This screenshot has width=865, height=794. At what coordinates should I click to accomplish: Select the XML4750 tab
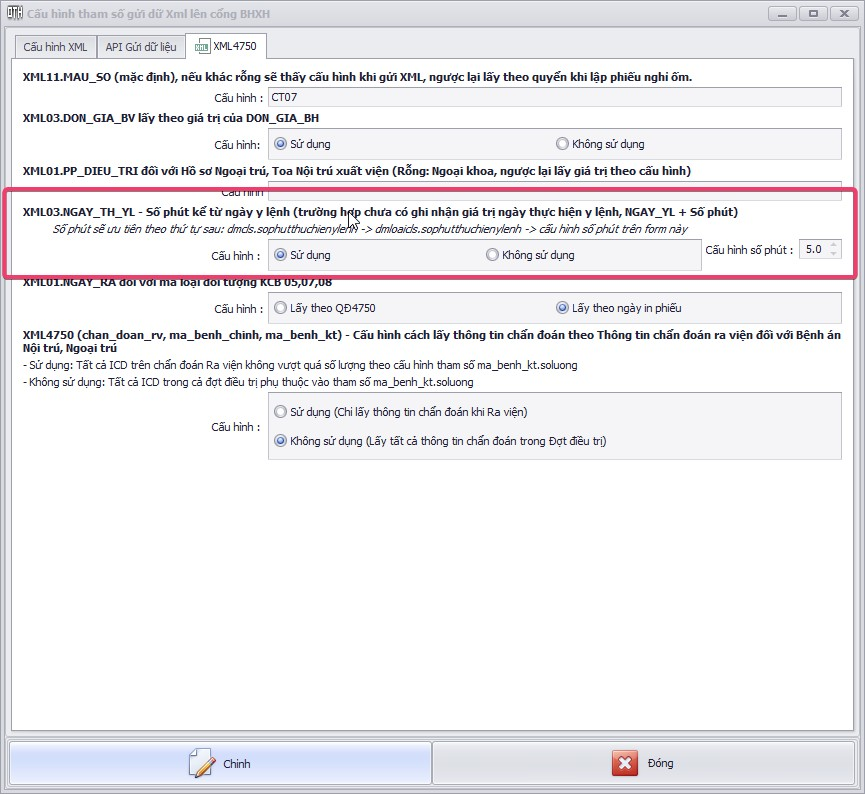(x=226, y=46)
